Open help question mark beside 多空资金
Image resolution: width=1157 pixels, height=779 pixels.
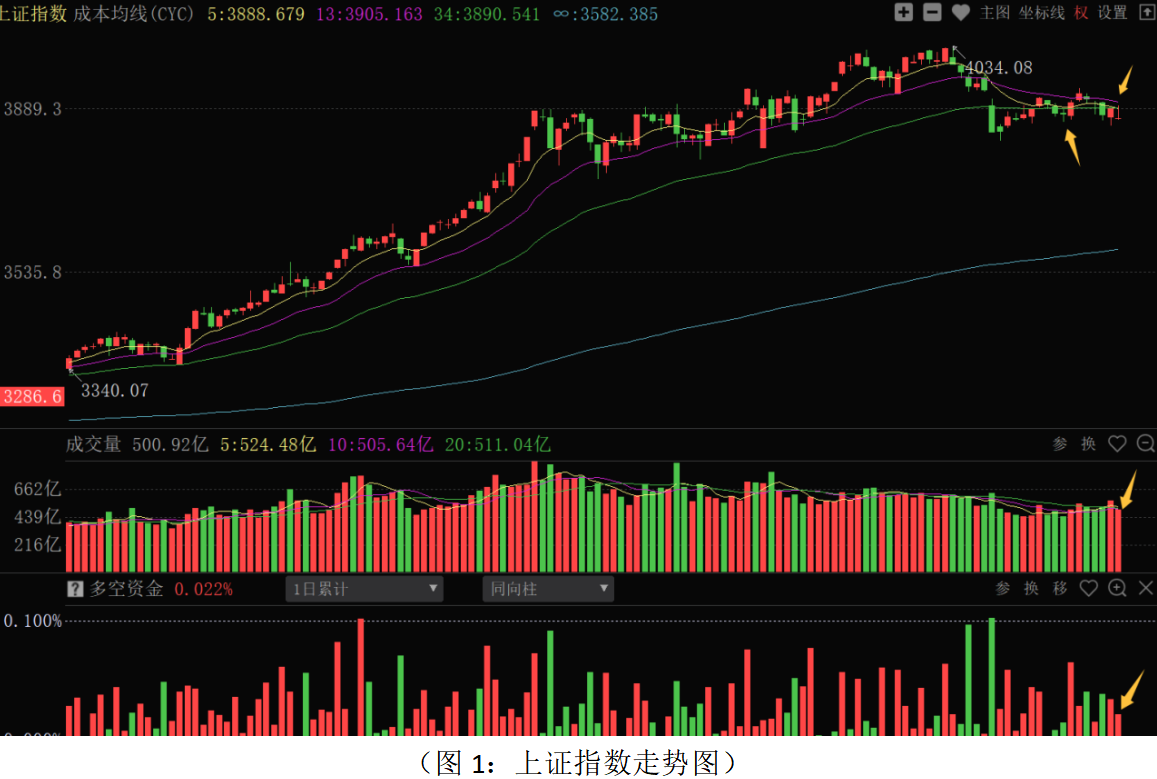[x=75, y=589]
